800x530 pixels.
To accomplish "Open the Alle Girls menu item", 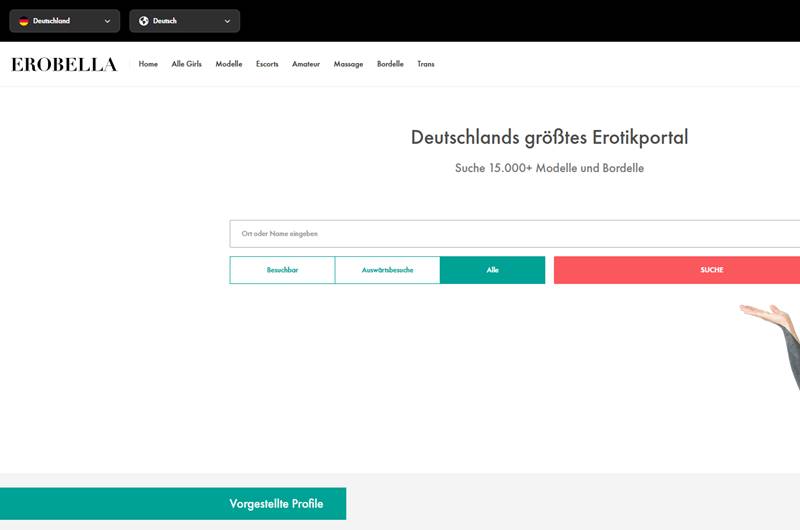I will tap(187, 64).
